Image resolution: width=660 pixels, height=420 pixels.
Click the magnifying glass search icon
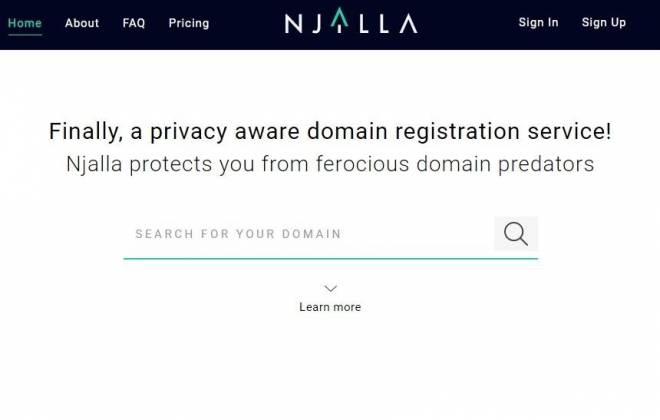coord(516,234)
